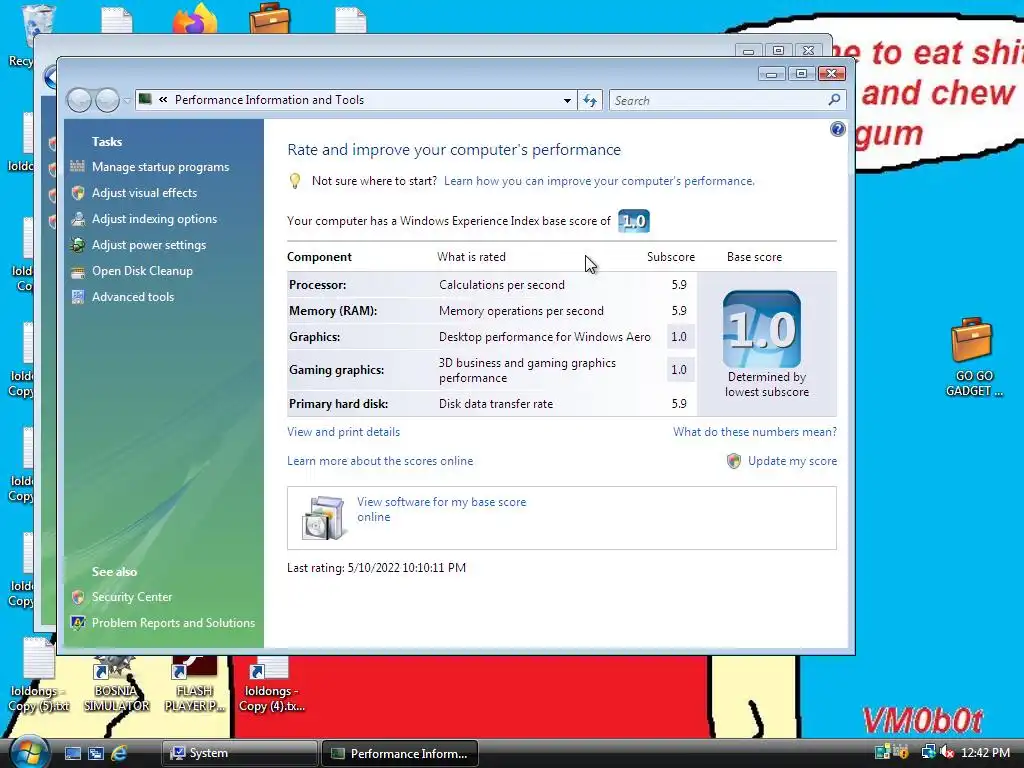The height and width of the screenshot is (768, 1024).
Task: Click Performance Information and Tools address text
Action: tap(270, 100)
